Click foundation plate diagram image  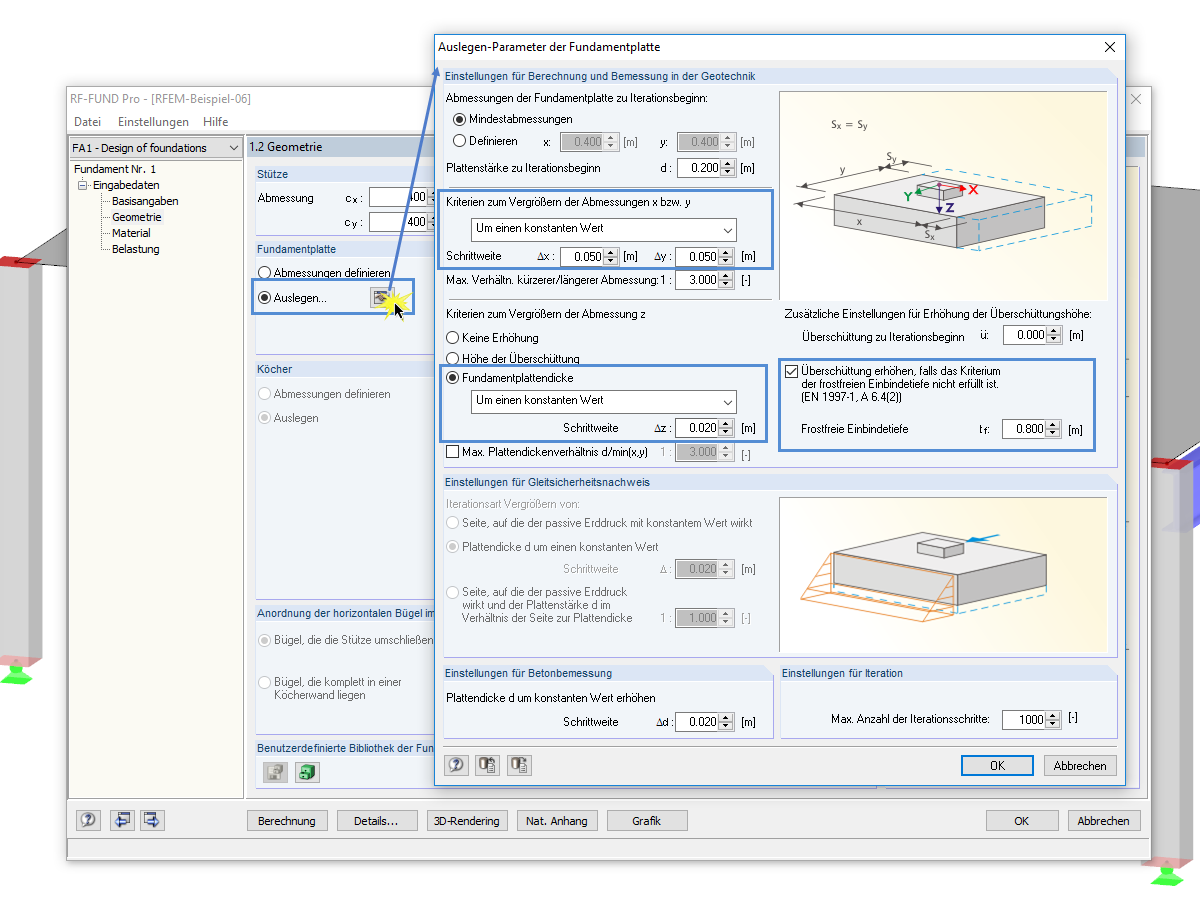coord(943,195)
